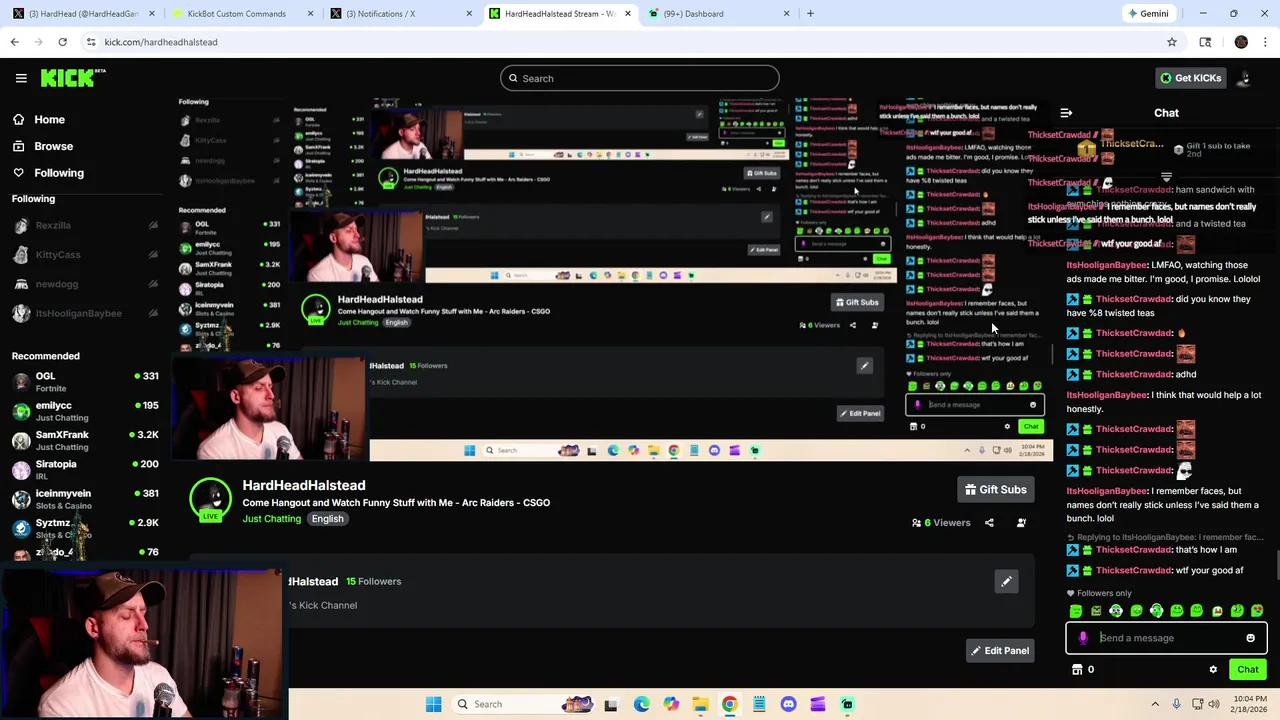Bookmark this page with the star
This screenshot has height=720, width=1280.
pos(1172,42)
